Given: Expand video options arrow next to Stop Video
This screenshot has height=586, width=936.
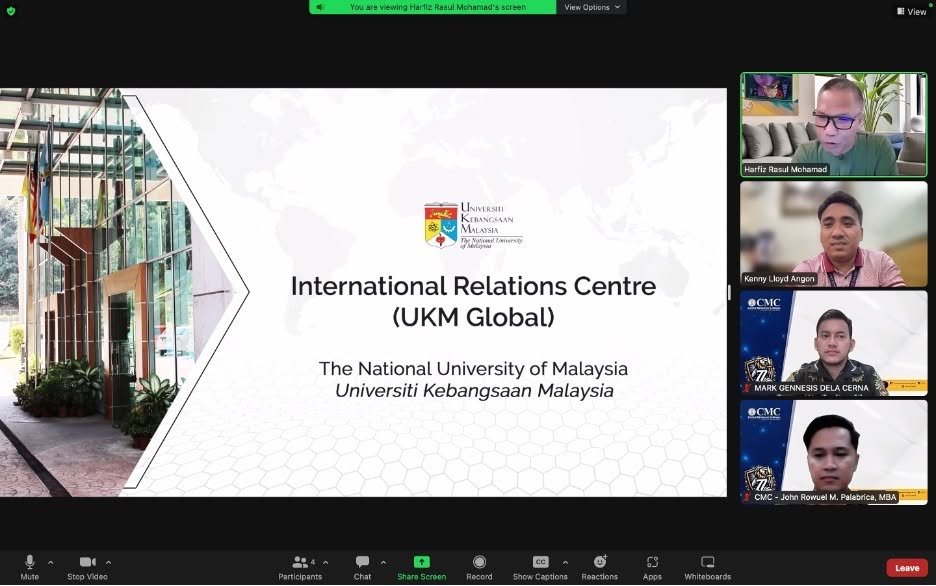Looking at the screenshot, I should [x=109, y=562].
